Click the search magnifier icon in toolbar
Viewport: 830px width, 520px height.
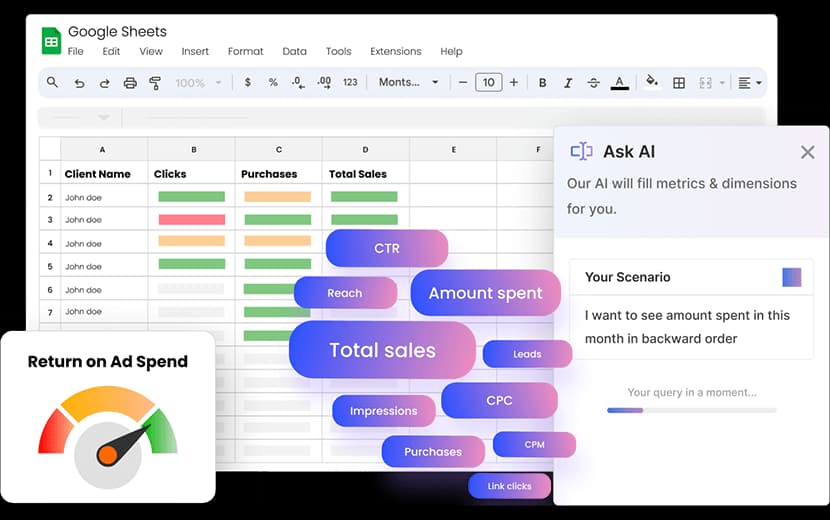click(54, 83)
